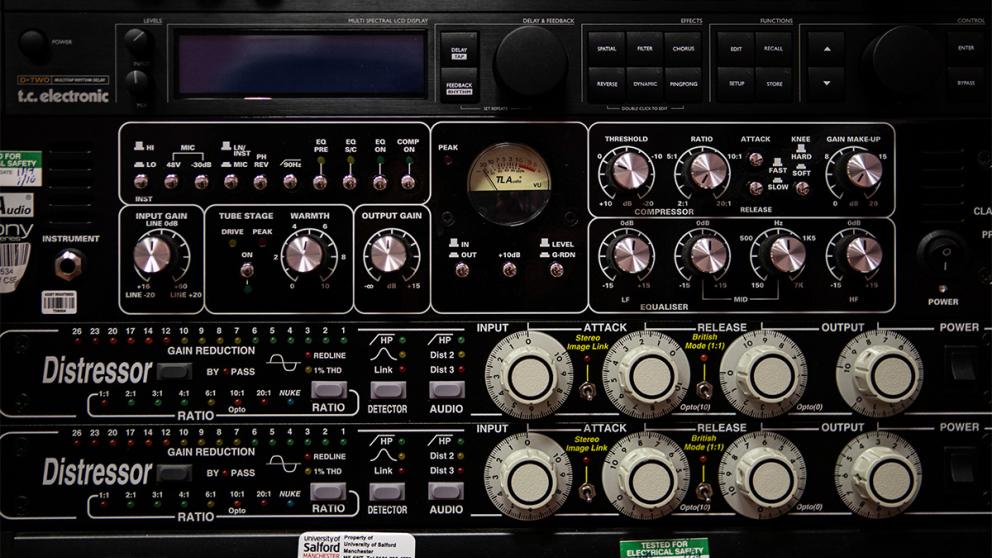992x558 pixels.
Task: Flip the +10dB meter switch
Action: (x=509, y=269)
